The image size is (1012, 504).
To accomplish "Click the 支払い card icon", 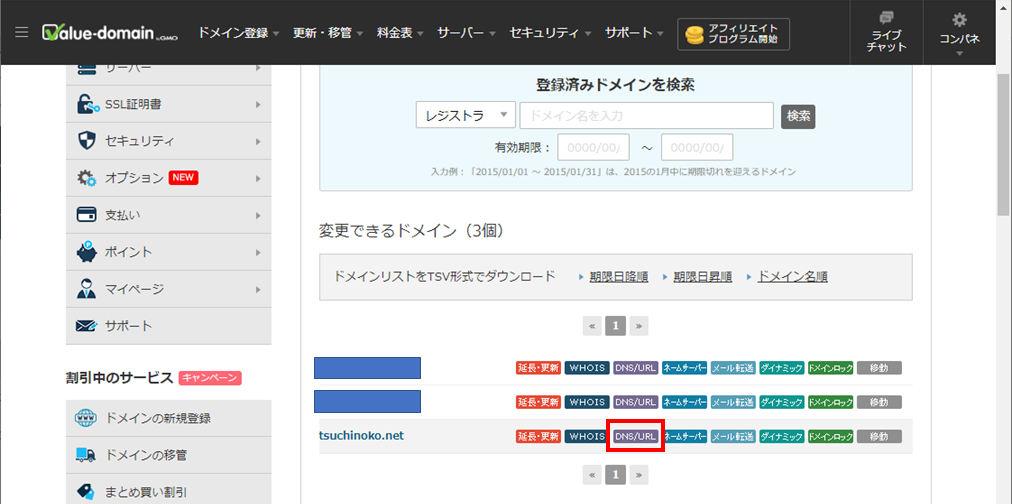I will (86, 215).
